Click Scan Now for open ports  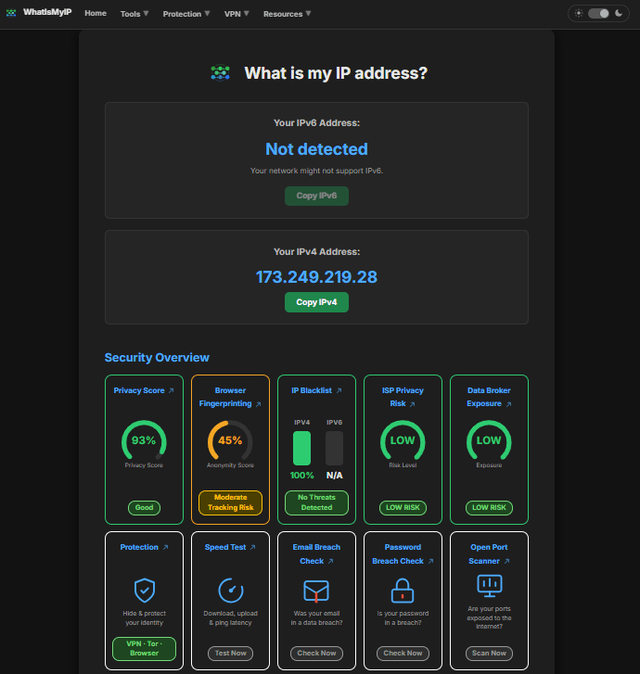pyautogui.click(x=489, y=653)
